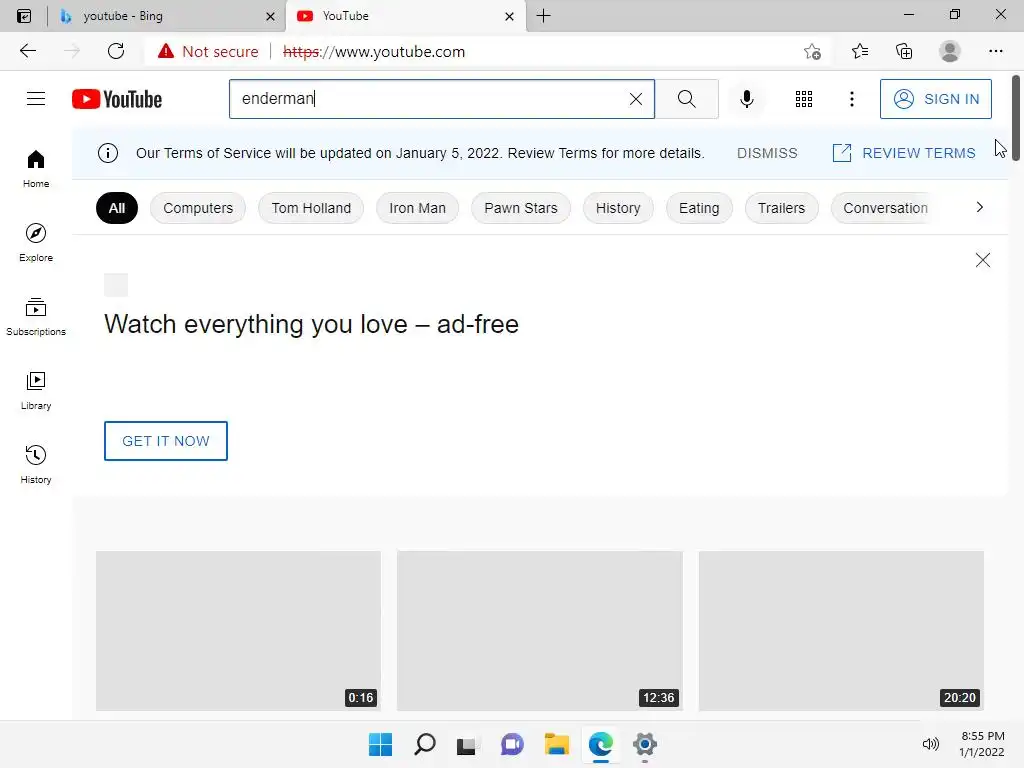Open History in the sidebar
The width and height of the screenshot is (1024, 768).
click(36, 464)
